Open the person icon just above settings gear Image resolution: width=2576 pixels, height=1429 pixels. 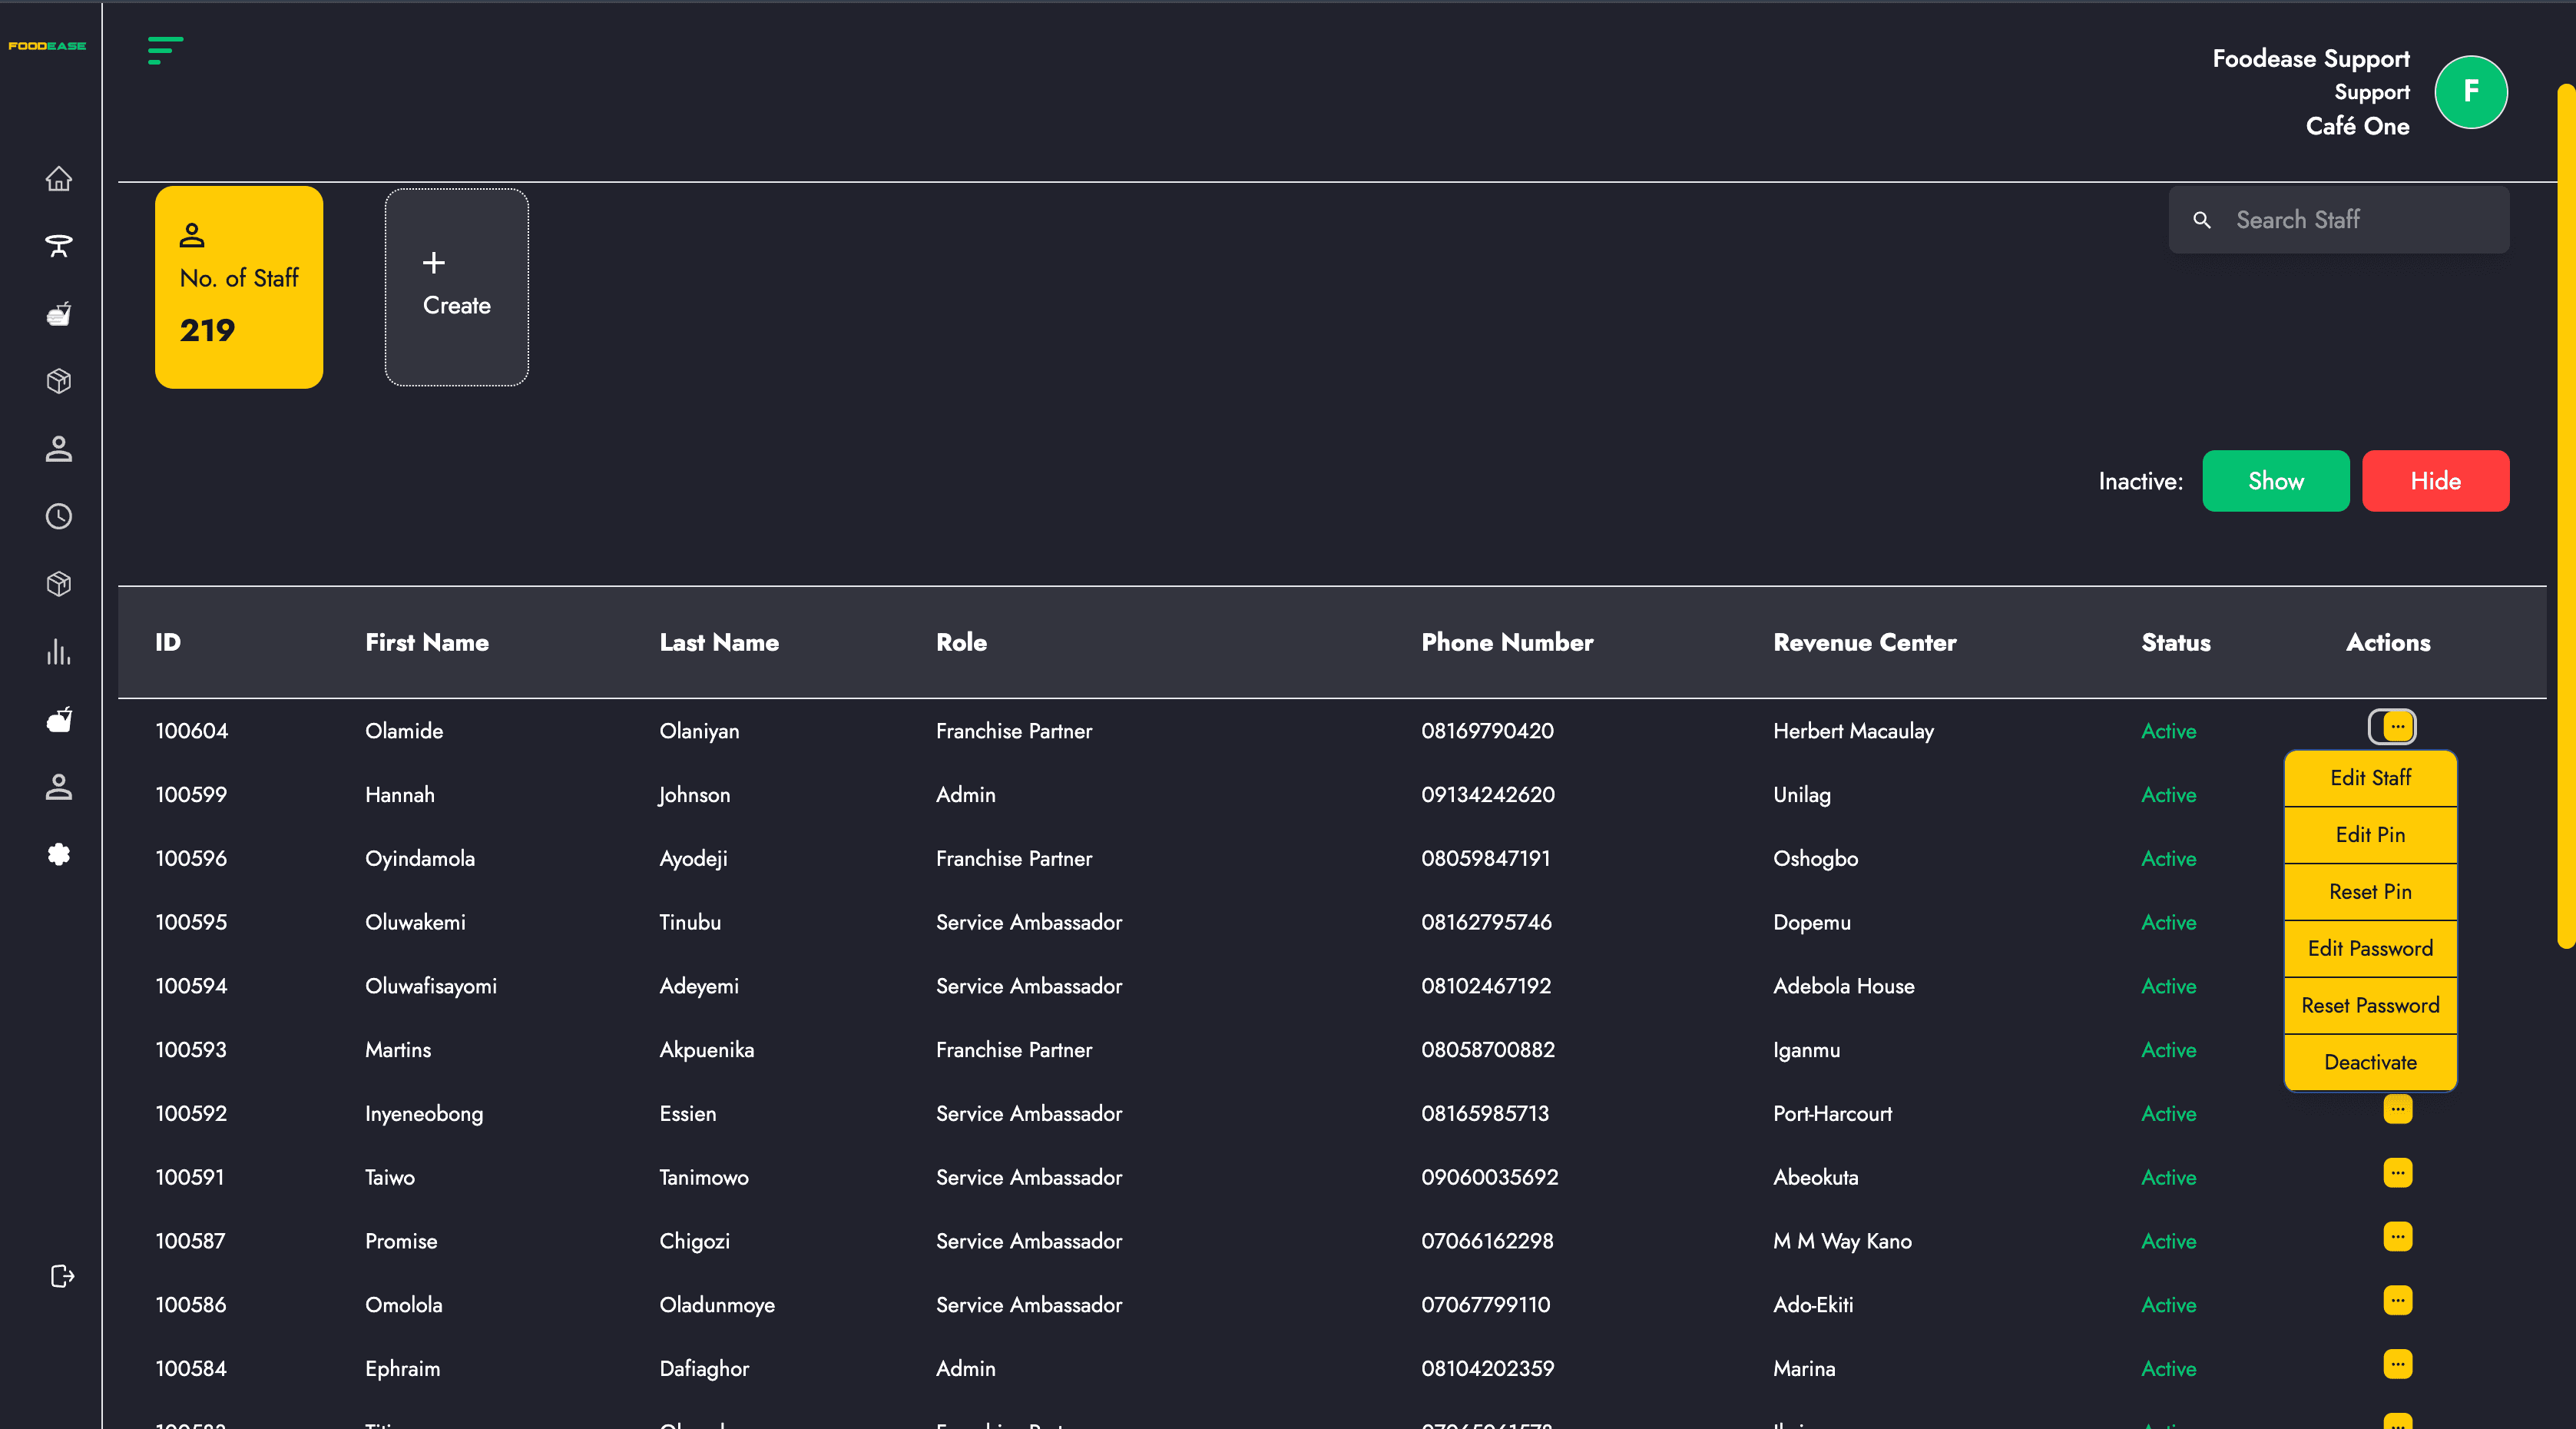[59, 787]
